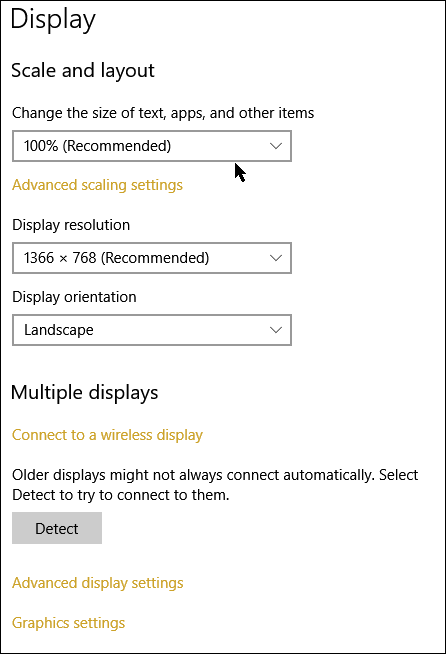Viewport: 446px width, 654px height.
Task: Open the 1366 × 768 resolution dropdown
Action: pyautogui.click(x=151, y=258)
